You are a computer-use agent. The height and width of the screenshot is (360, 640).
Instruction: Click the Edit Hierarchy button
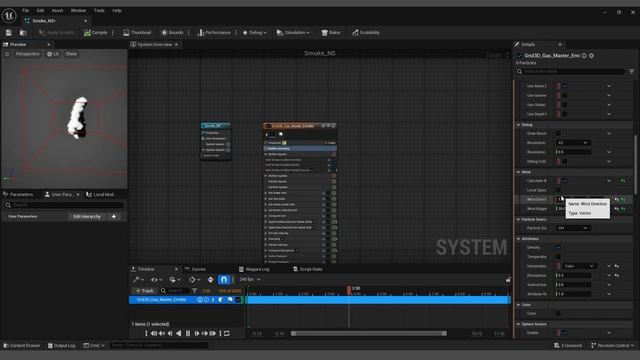coord(87,217)
